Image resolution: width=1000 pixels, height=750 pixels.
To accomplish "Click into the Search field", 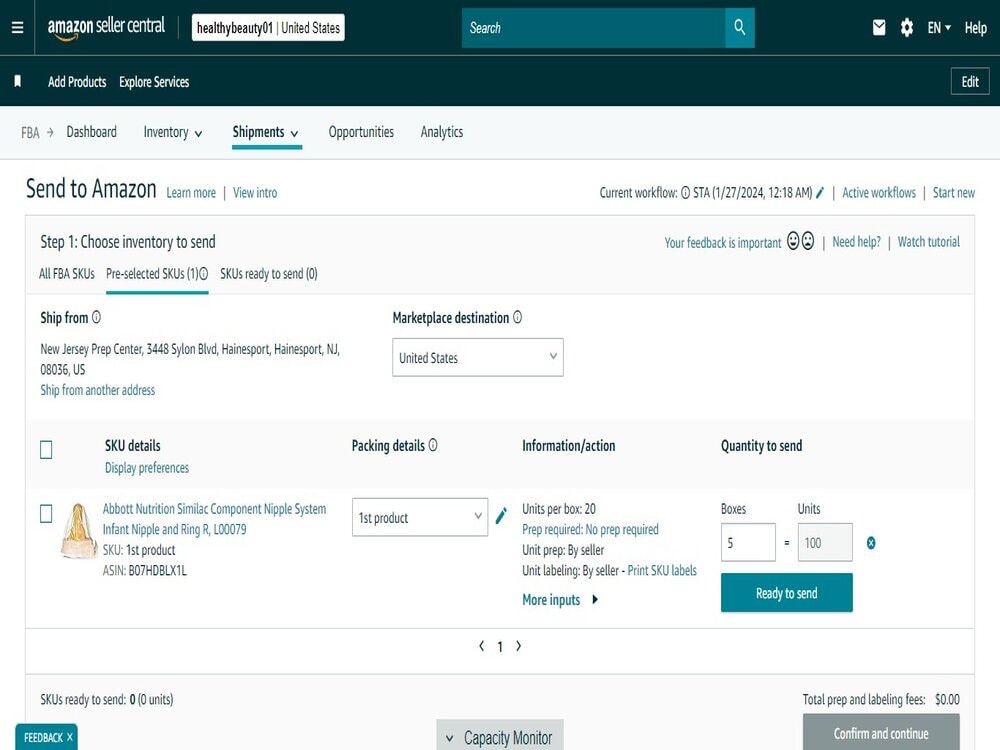I will click(x=593, y=27).
